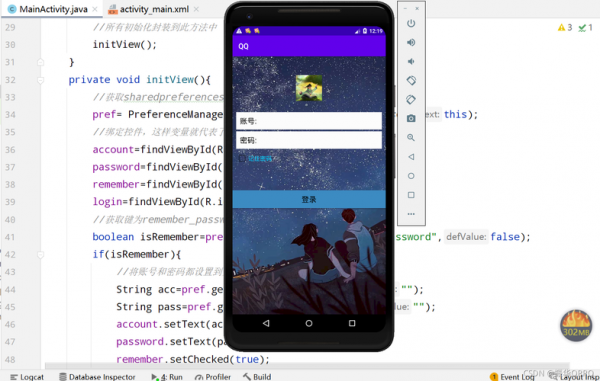Image resolution: width=600 pixels, height=381 pixels.
Task: Collapse the if block at line 42
Action: point(41,254)
